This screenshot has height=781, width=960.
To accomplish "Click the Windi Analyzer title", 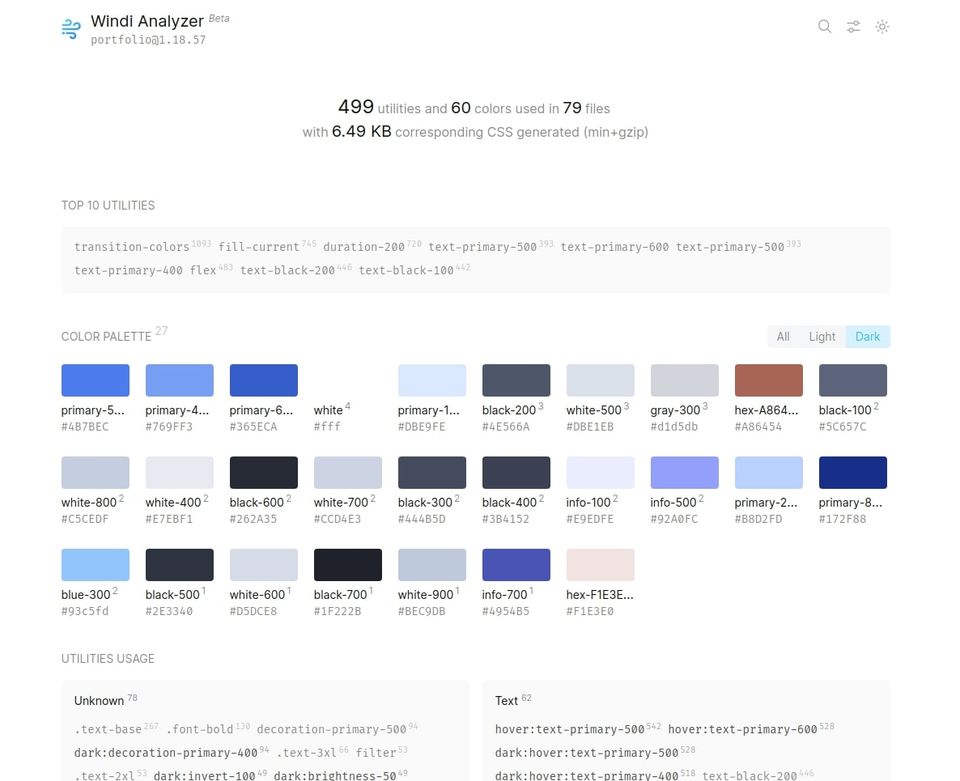I will [147, 21].
